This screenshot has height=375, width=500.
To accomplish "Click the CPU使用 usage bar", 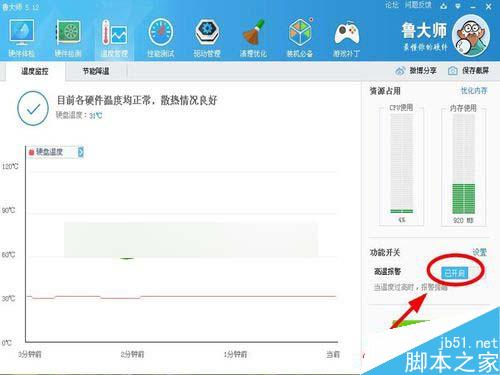I will pyautogui.click(x=402, y=164).
